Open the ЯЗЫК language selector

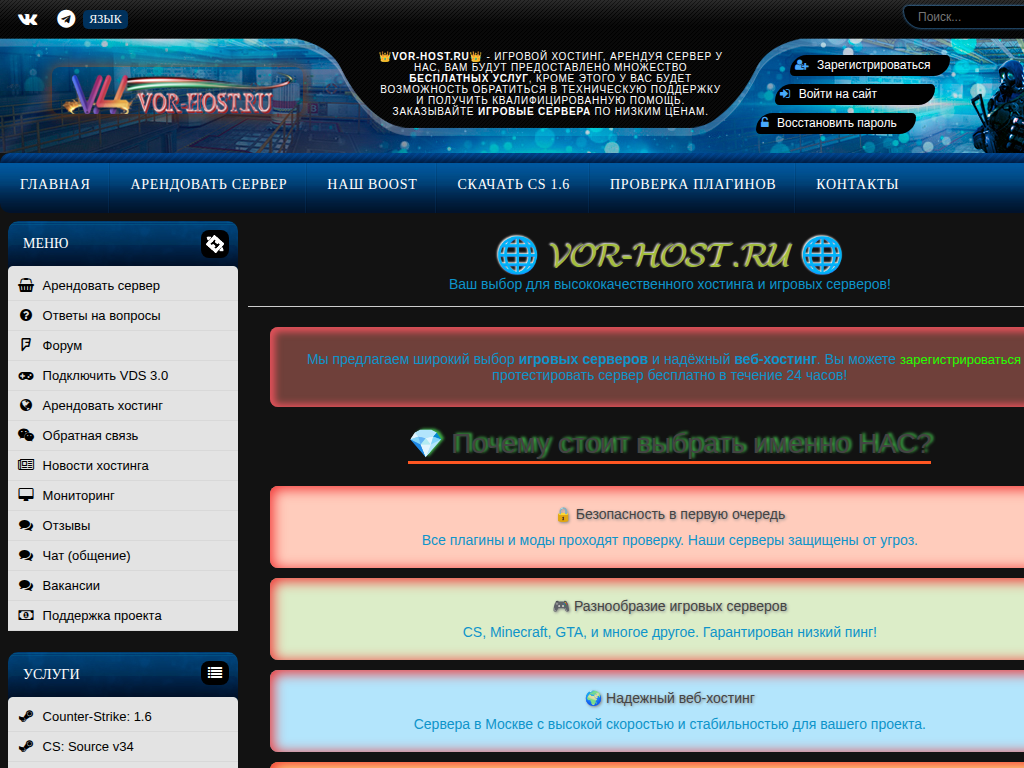[x=105, y=19]
